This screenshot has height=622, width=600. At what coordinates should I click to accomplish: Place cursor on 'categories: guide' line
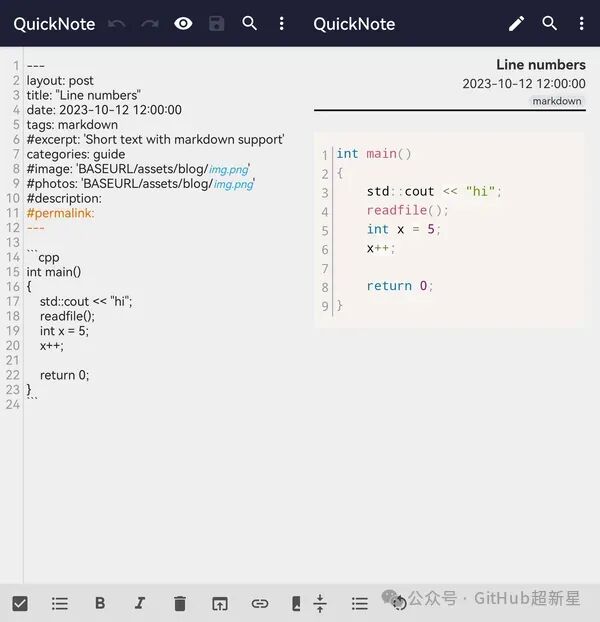pyautogui.click(x=76, y=154)
